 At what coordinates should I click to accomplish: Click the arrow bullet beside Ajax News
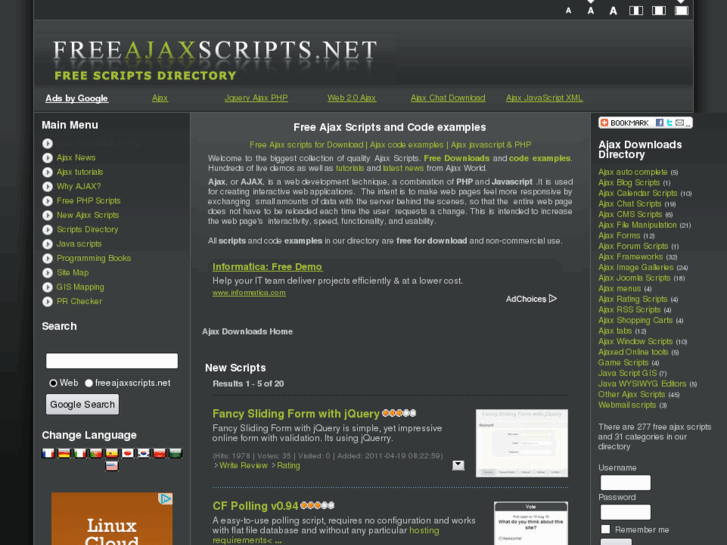coord(47,158)
